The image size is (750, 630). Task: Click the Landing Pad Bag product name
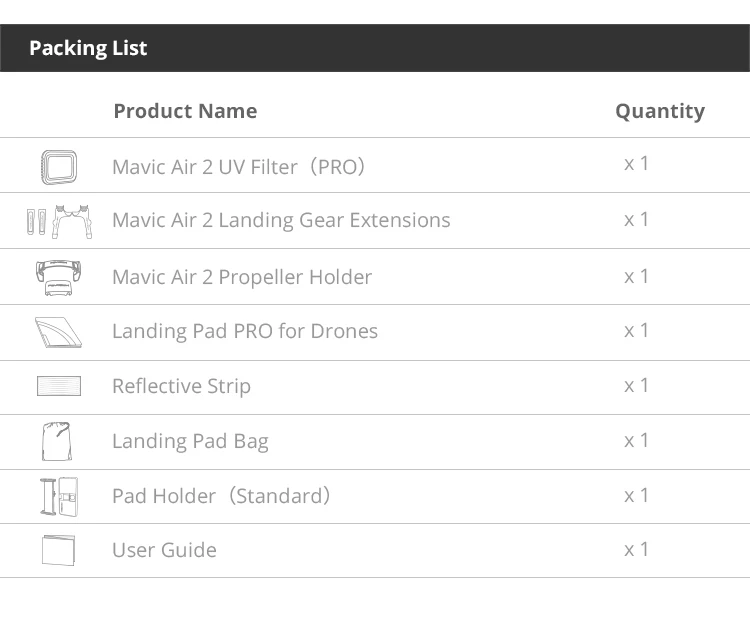click(x=190, y=441)
